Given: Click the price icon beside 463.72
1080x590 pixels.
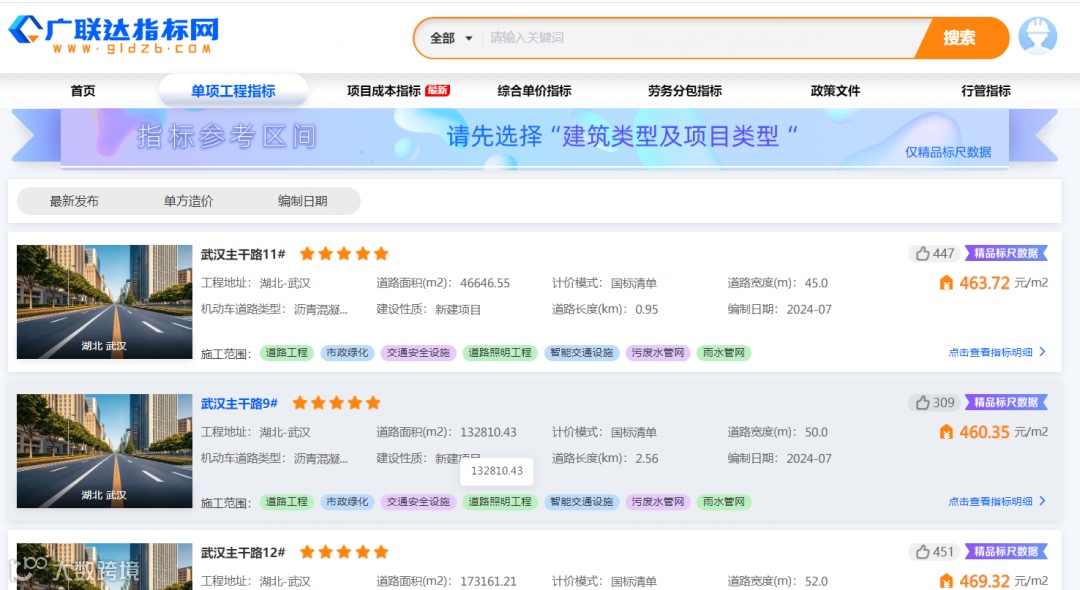Looking at the screenshot, I should click(x=946, y=283).
